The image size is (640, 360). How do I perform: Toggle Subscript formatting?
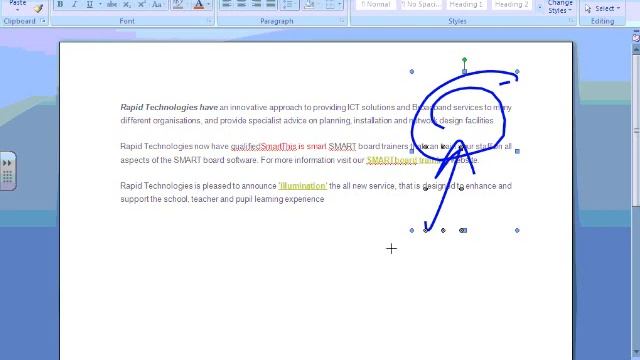tap(127, 4)
